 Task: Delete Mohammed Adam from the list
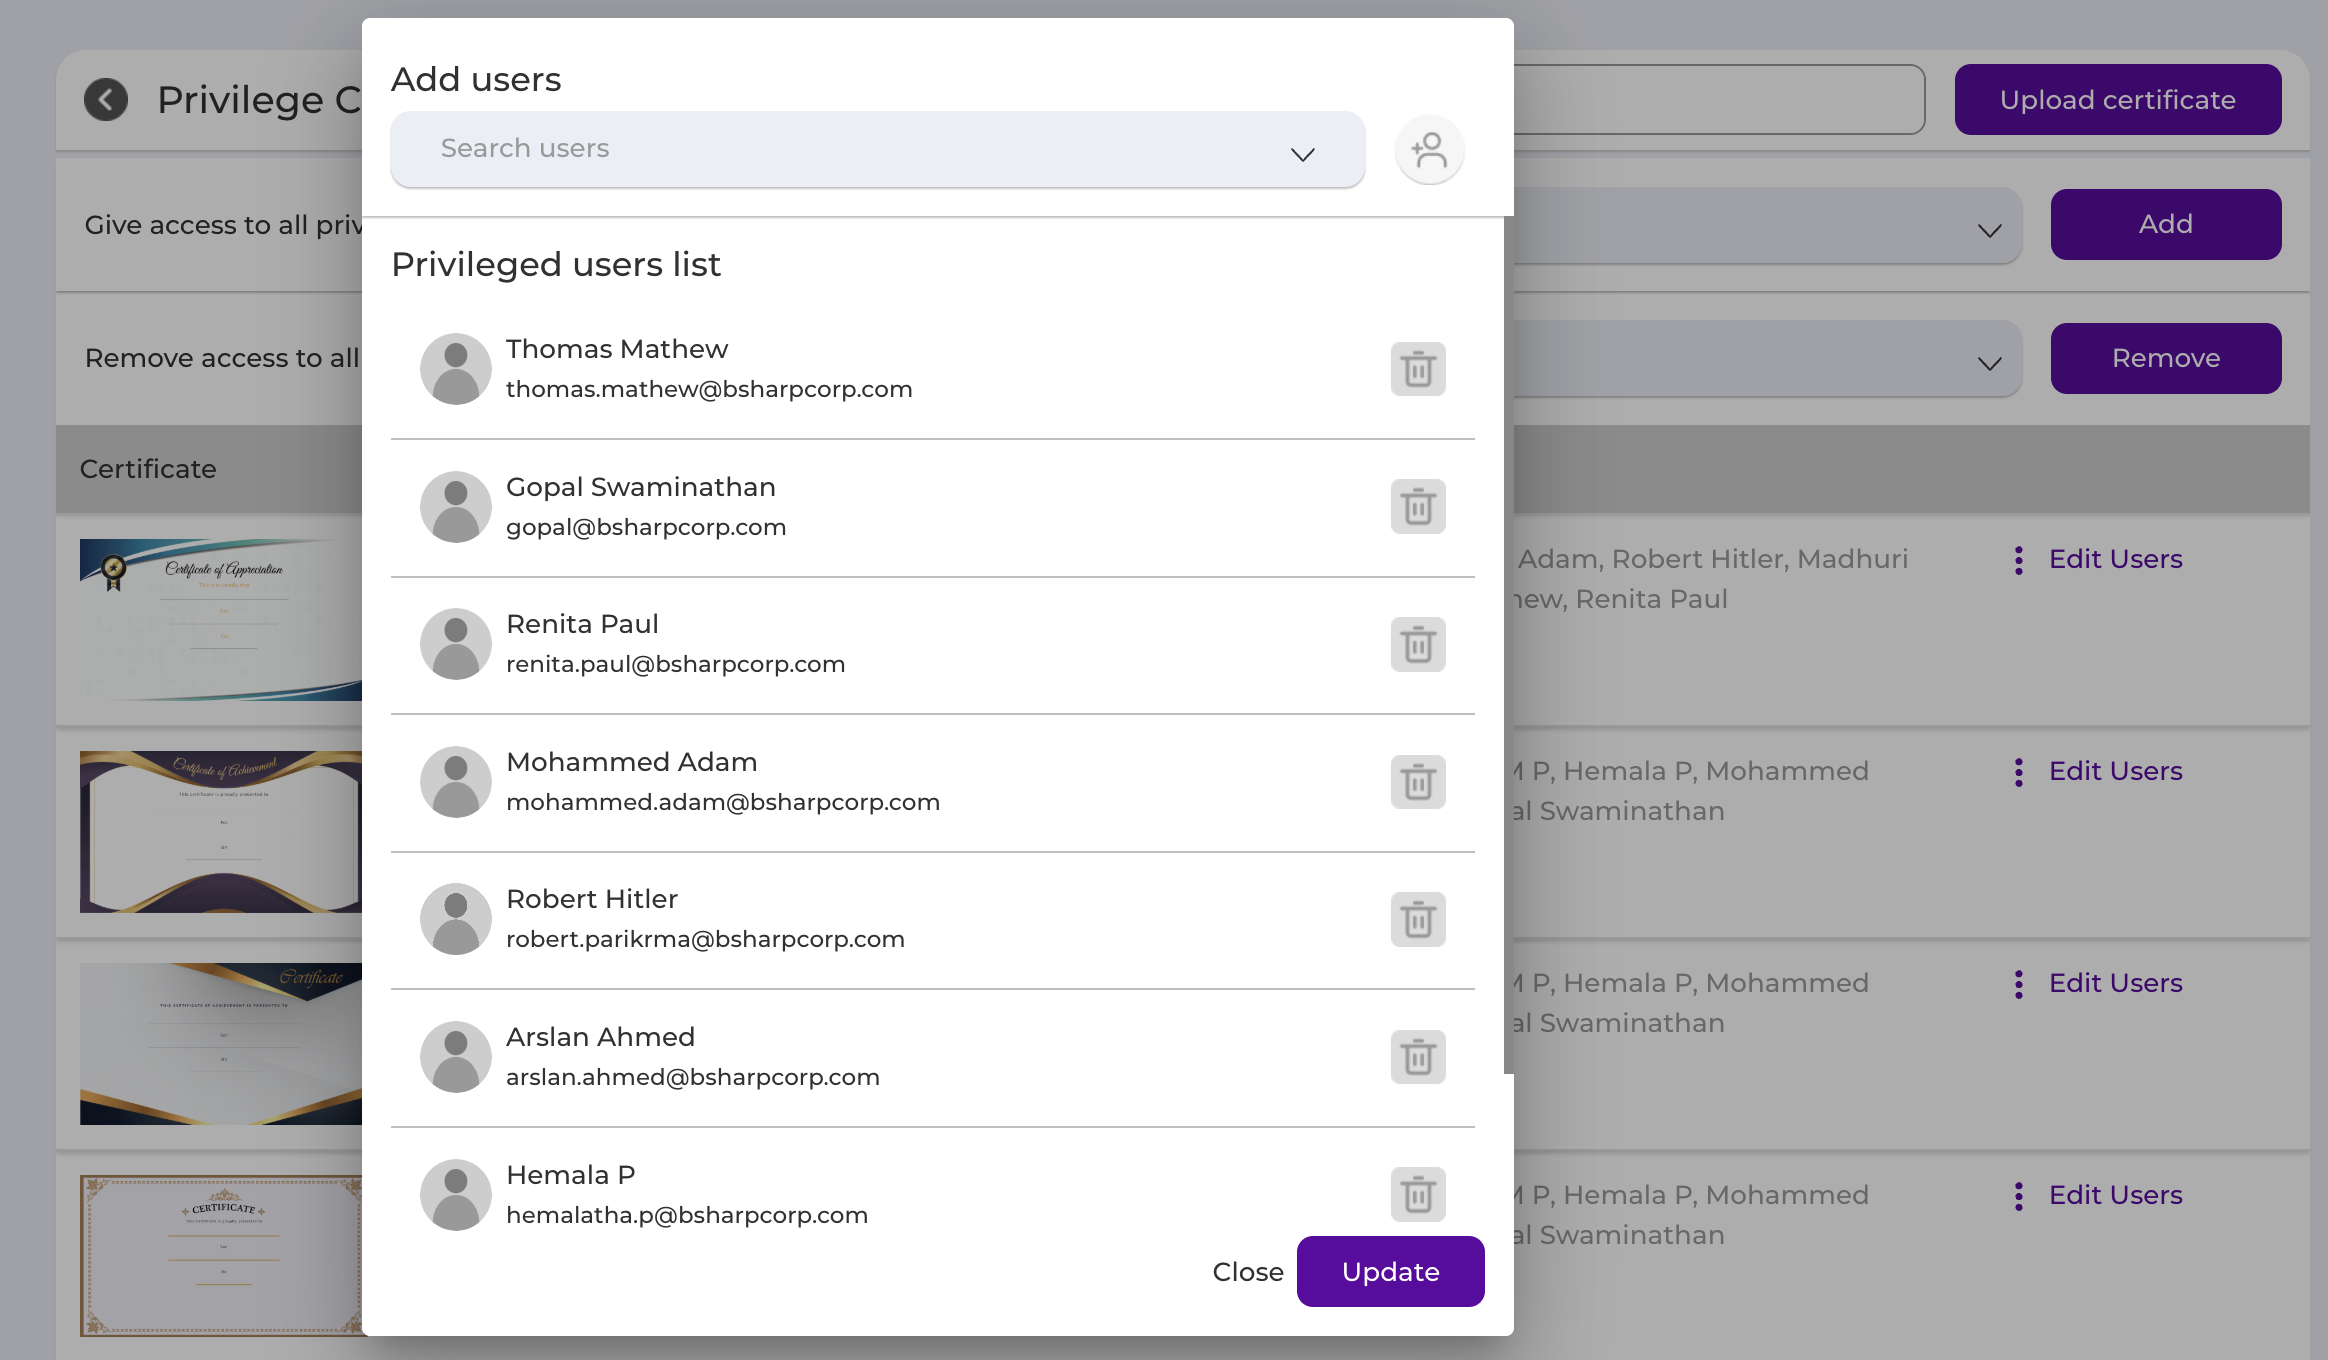point(1418,782)
